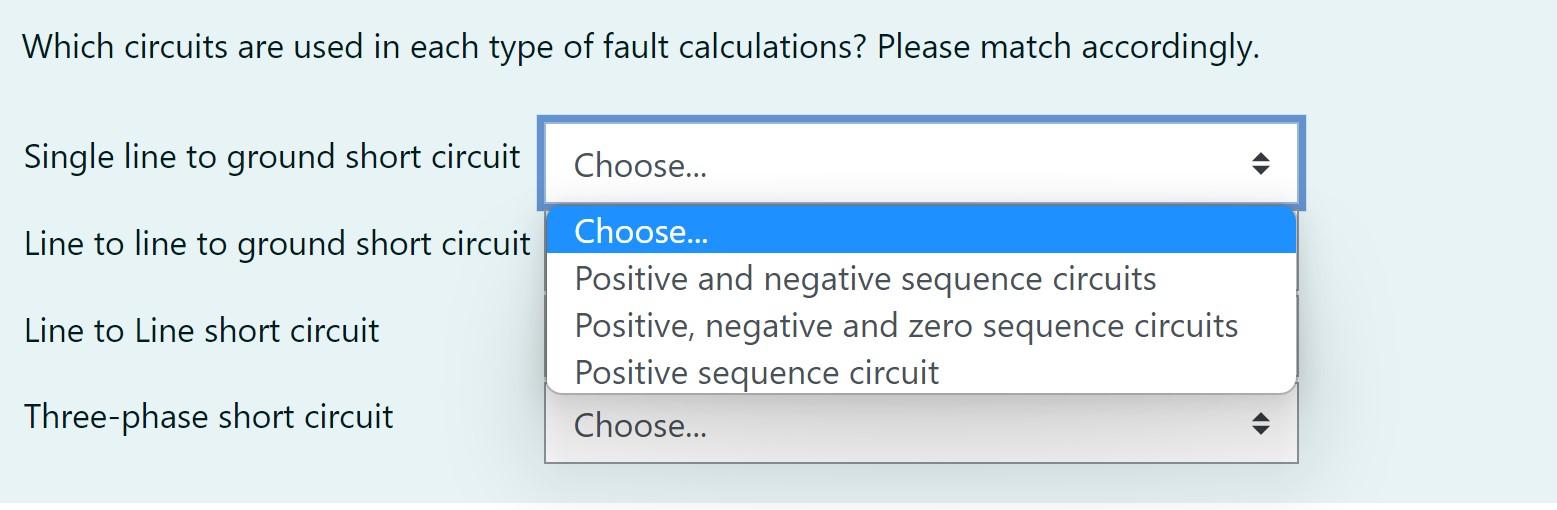Click the up-down arrow on Three-phase selector
The height and width of the screenshot is (510, 1557).
[1260, 425]
